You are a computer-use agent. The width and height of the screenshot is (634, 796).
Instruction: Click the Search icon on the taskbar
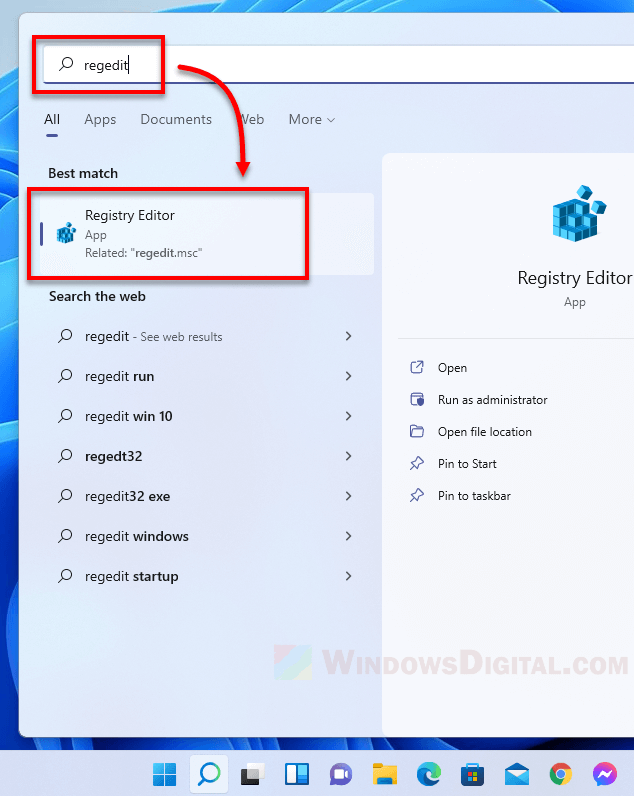pos(209,774)
